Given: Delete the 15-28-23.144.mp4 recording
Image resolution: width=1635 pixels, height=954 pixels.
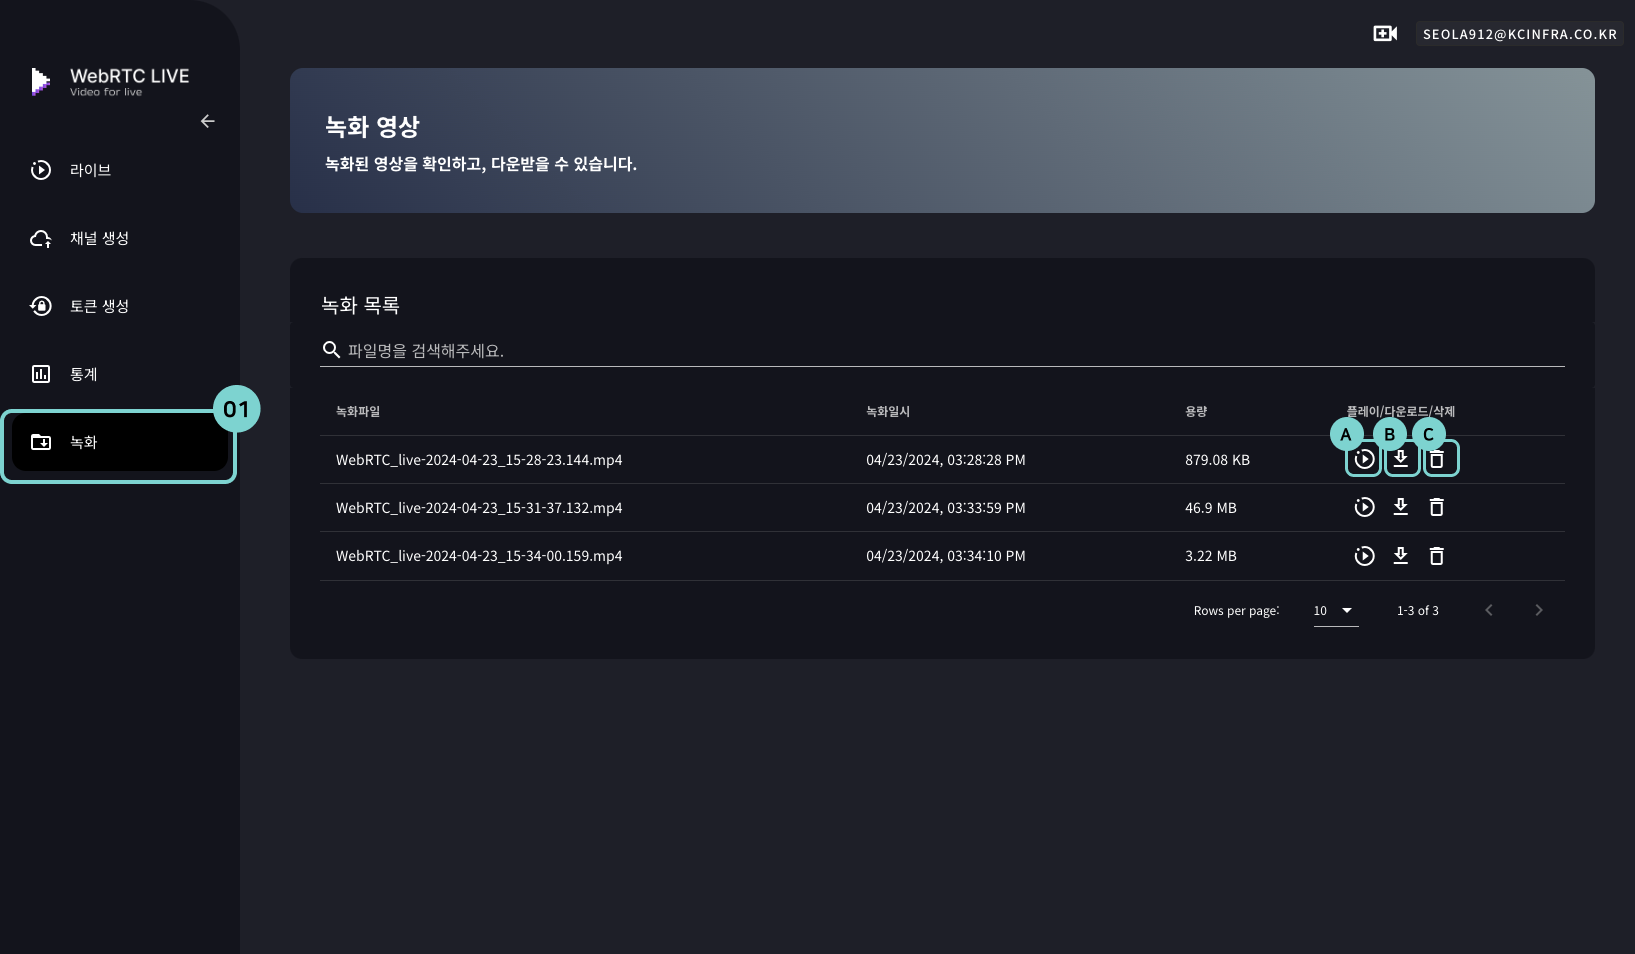Looking at the screenshot, I should pyautogui.click(x=1437, y=460).
